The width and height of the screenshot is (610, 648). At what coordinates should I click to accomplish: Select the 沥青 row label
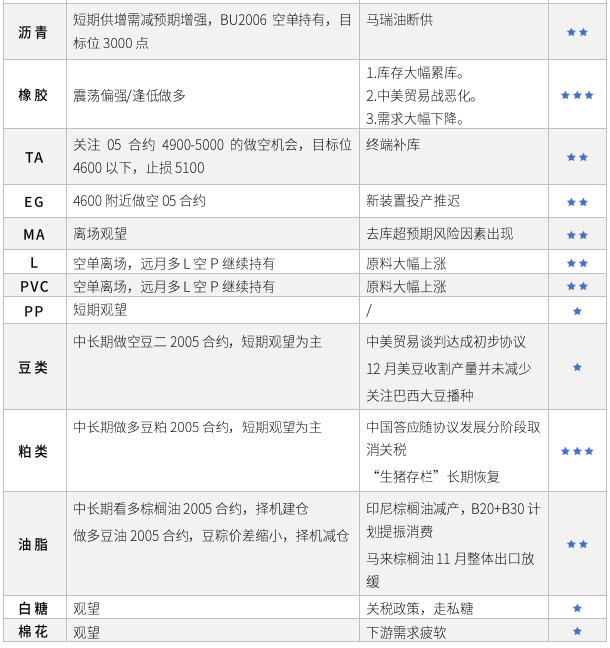click(33, 32)
